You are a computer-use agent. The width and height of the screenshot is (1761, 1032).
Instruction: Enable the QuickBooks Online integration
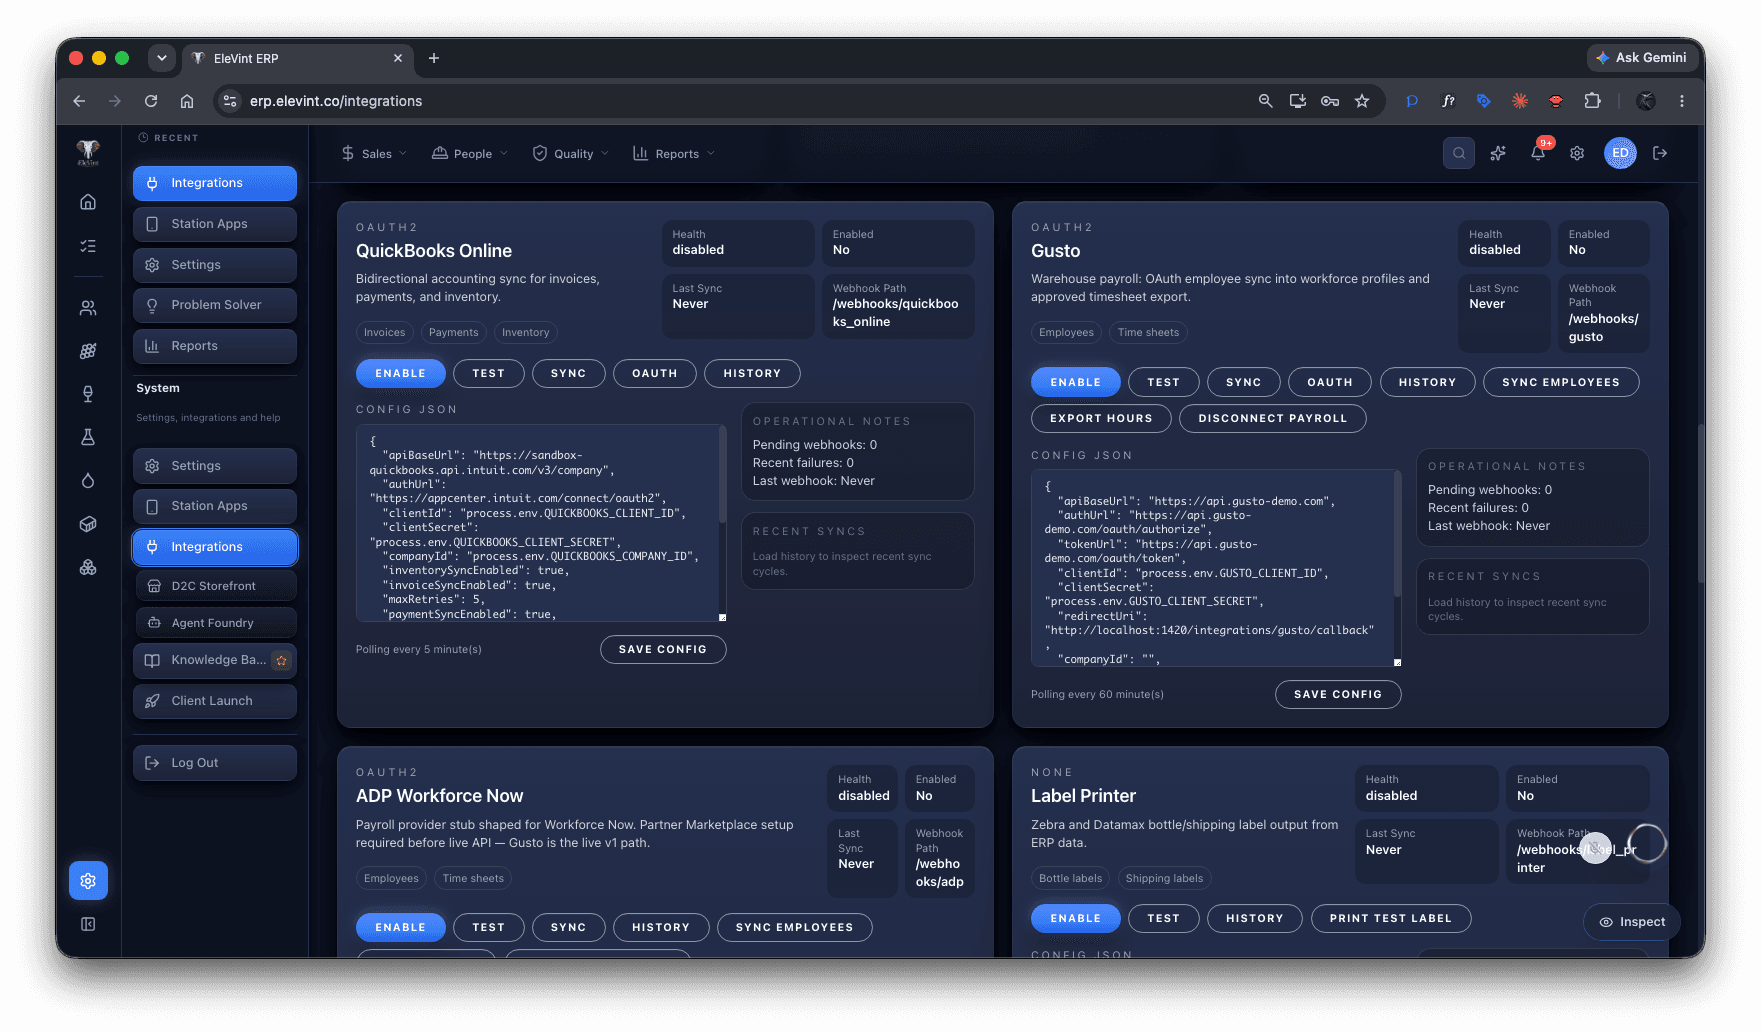click(x=401, y=373)
